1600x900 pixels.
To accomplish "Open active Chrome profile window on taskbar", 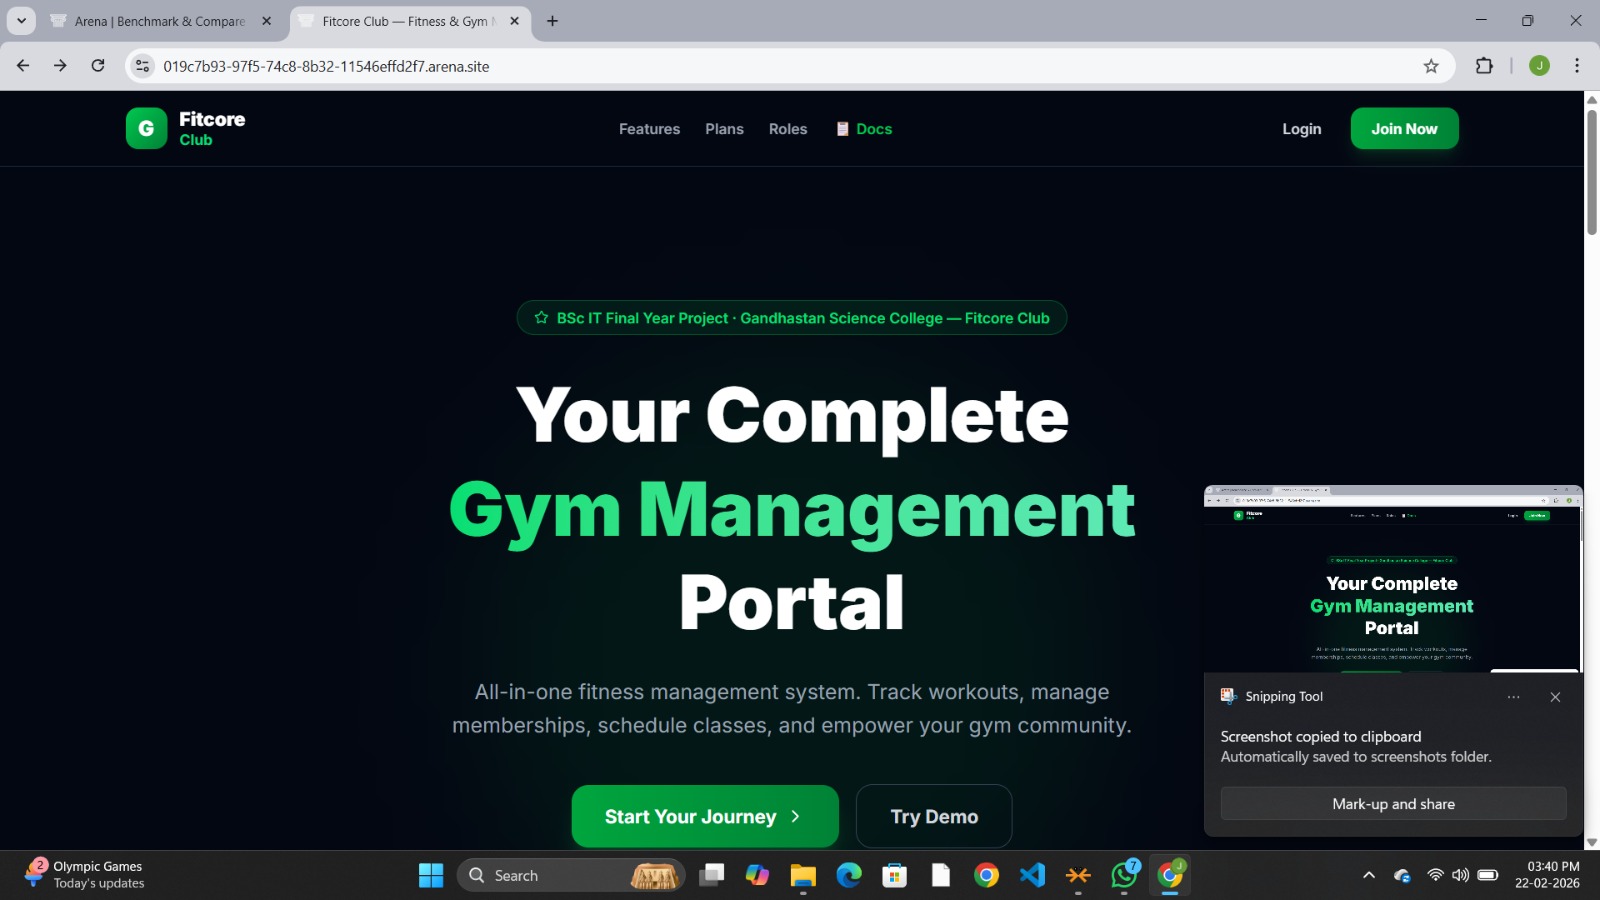I will point(1170,876).
